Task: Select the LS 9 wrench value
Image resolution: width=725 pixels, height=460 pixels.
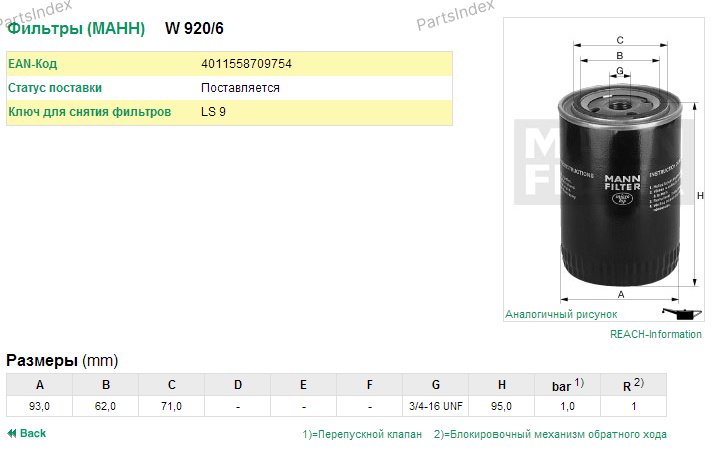Action: (x=213, y=112)
